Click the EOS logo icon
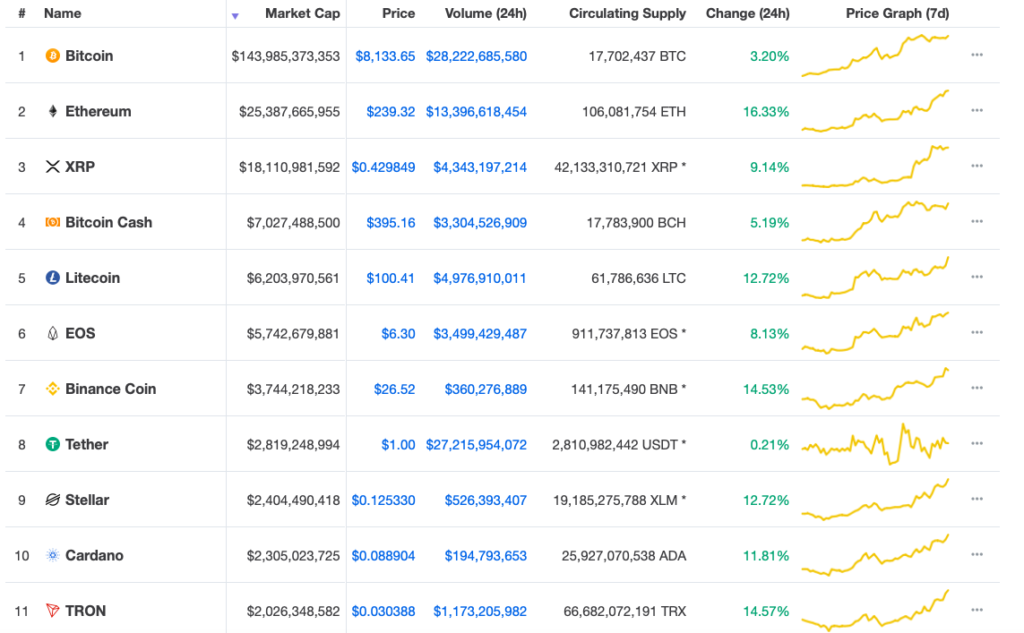Viewport: 1024px width, 633px height. pyautogui.click(x=52, y=333)
